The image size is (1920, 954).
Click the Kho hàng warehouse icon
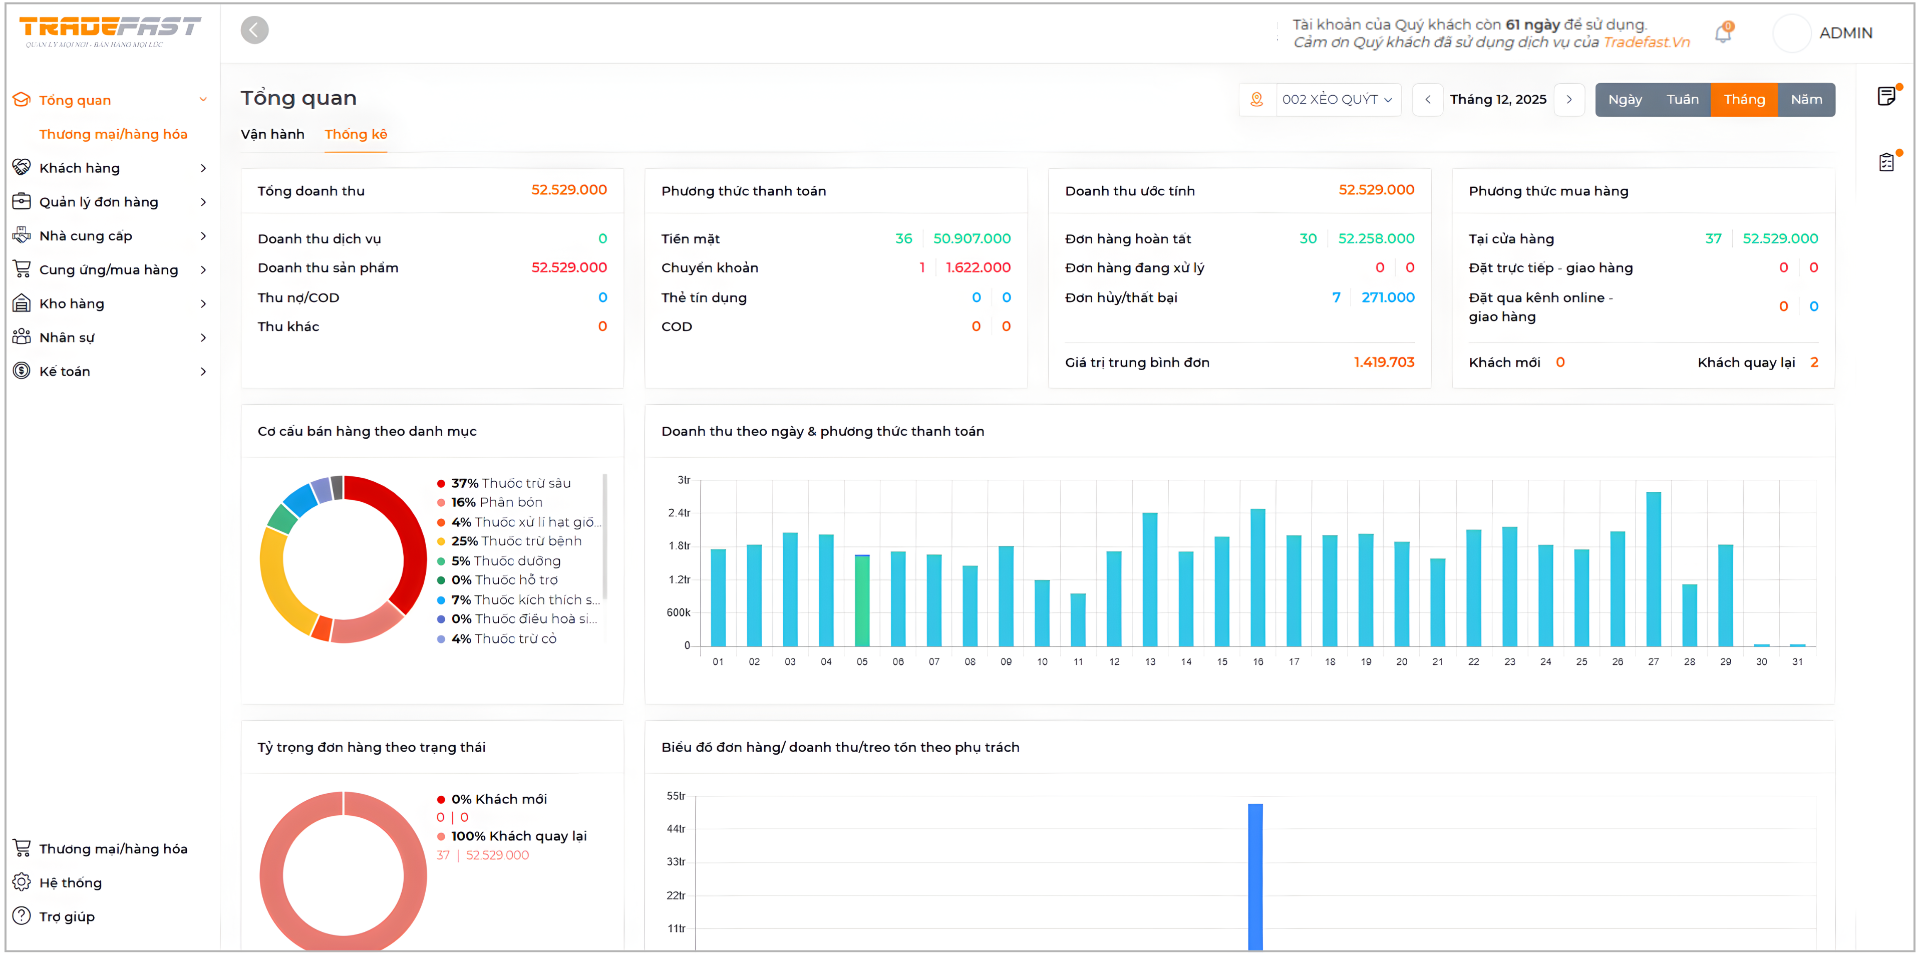click(x=21, y=303)
